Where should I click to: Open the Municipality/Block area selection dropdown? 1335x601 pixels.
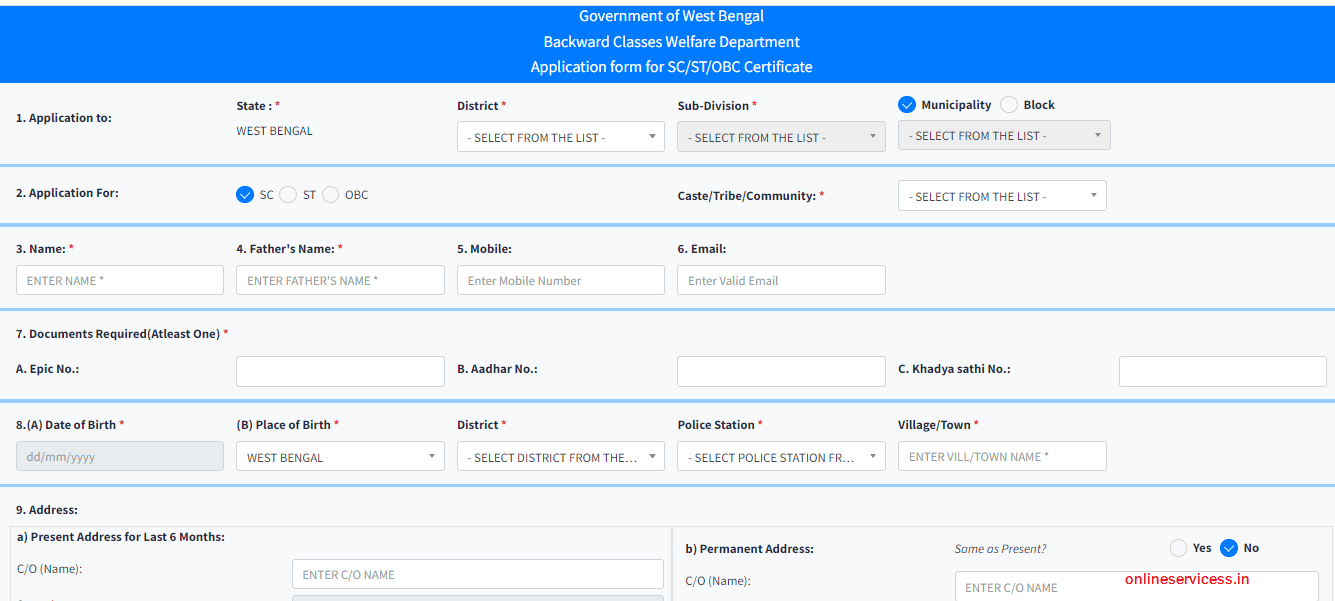click(x=1003, y=134)
